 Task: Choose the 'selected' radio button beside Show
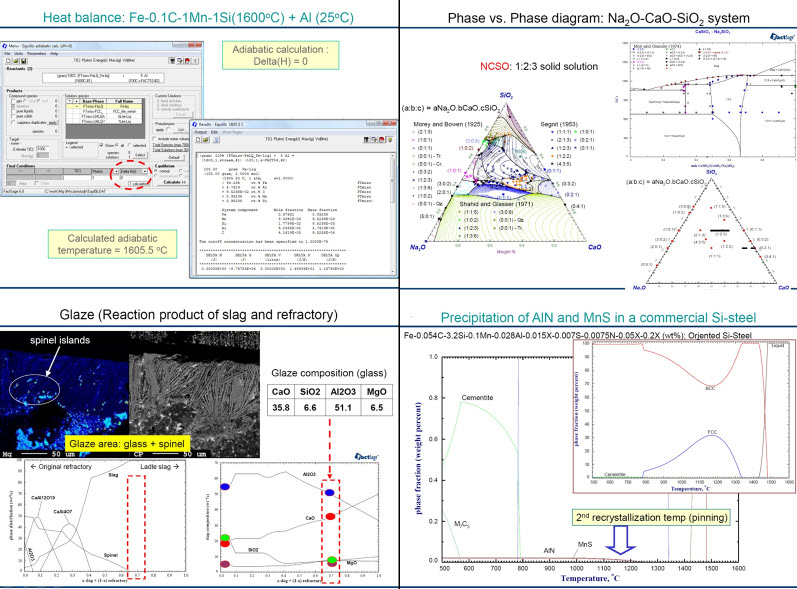(x=130, y=145)
